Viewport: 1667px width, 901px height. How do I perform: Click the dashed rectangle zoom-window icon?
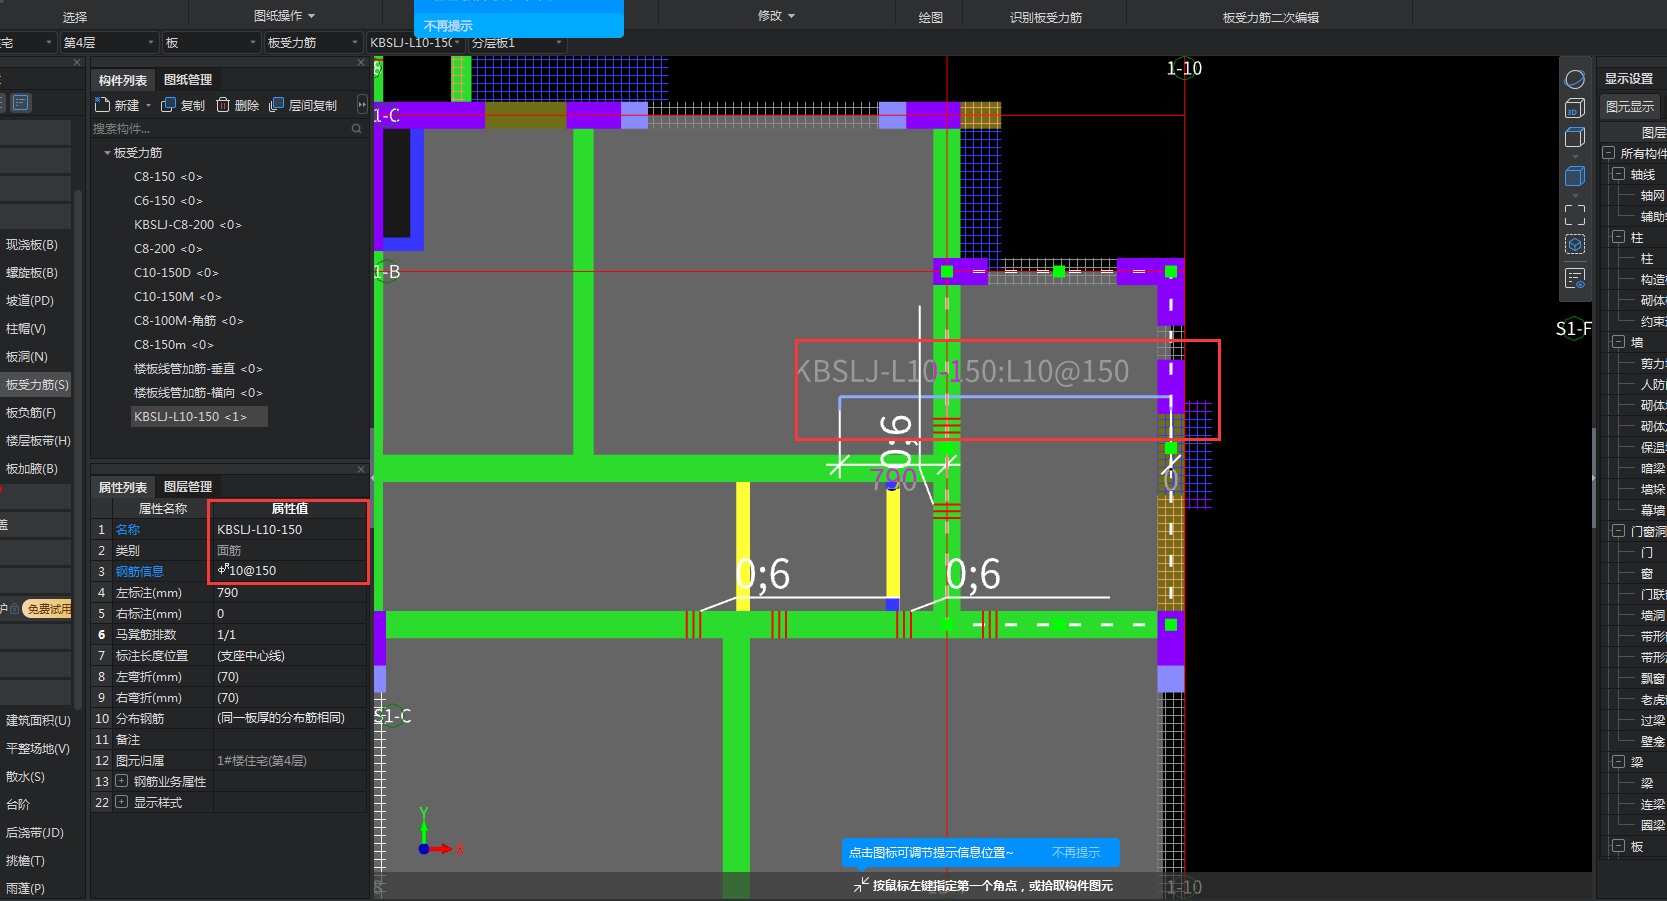(x=1575, y=215)
